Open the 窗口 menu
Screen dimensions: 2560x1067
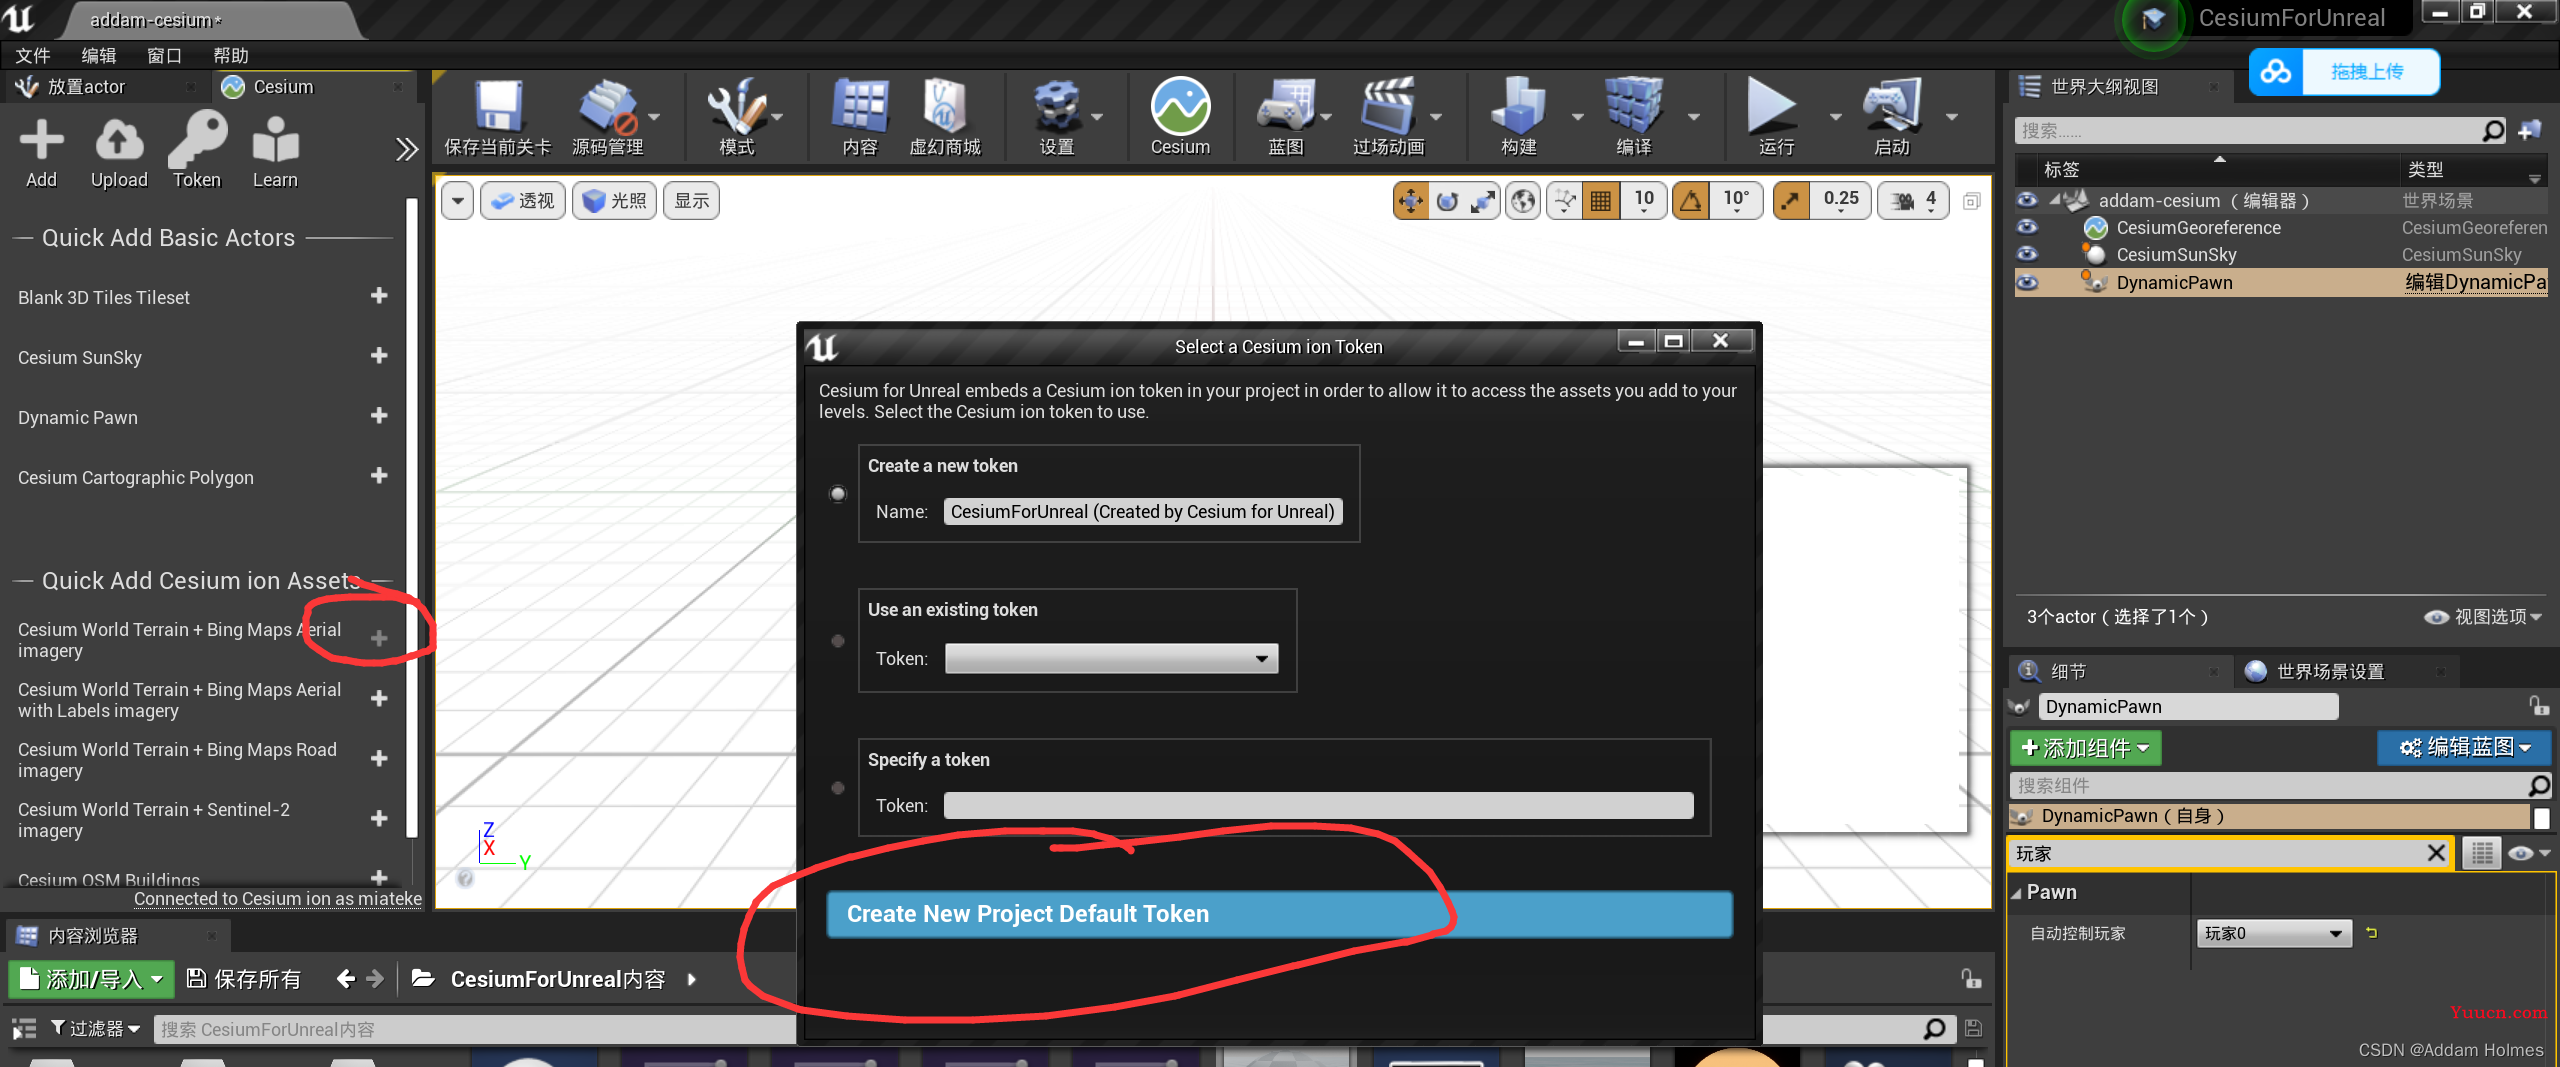[x=165, y=56]
